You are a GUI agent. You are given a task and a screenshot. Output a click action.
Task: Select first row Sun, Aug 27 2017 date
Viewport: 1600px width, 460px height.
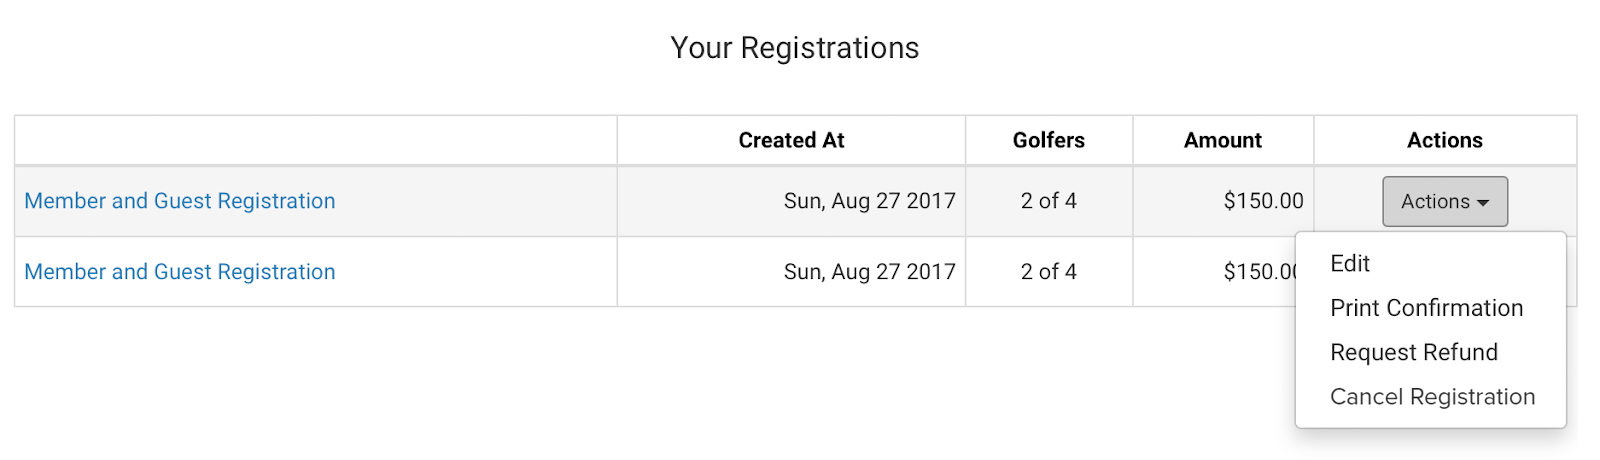click(x=870, y=201)
